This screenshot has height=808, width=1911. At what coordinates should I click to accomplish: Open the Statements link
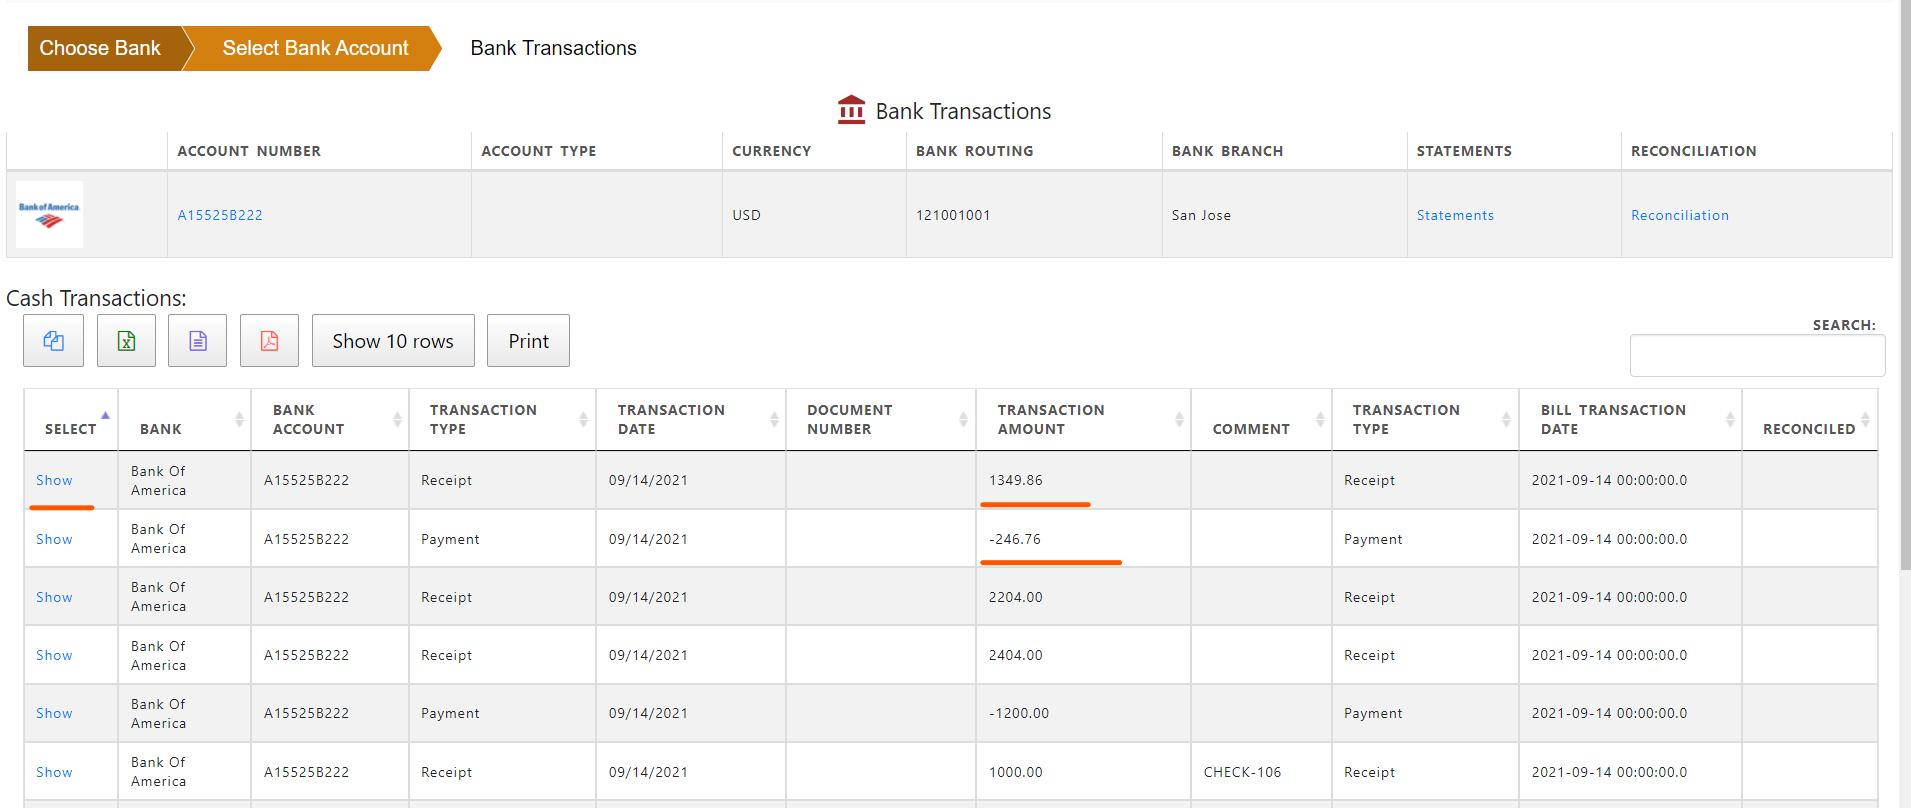(x=1455, y=215)
